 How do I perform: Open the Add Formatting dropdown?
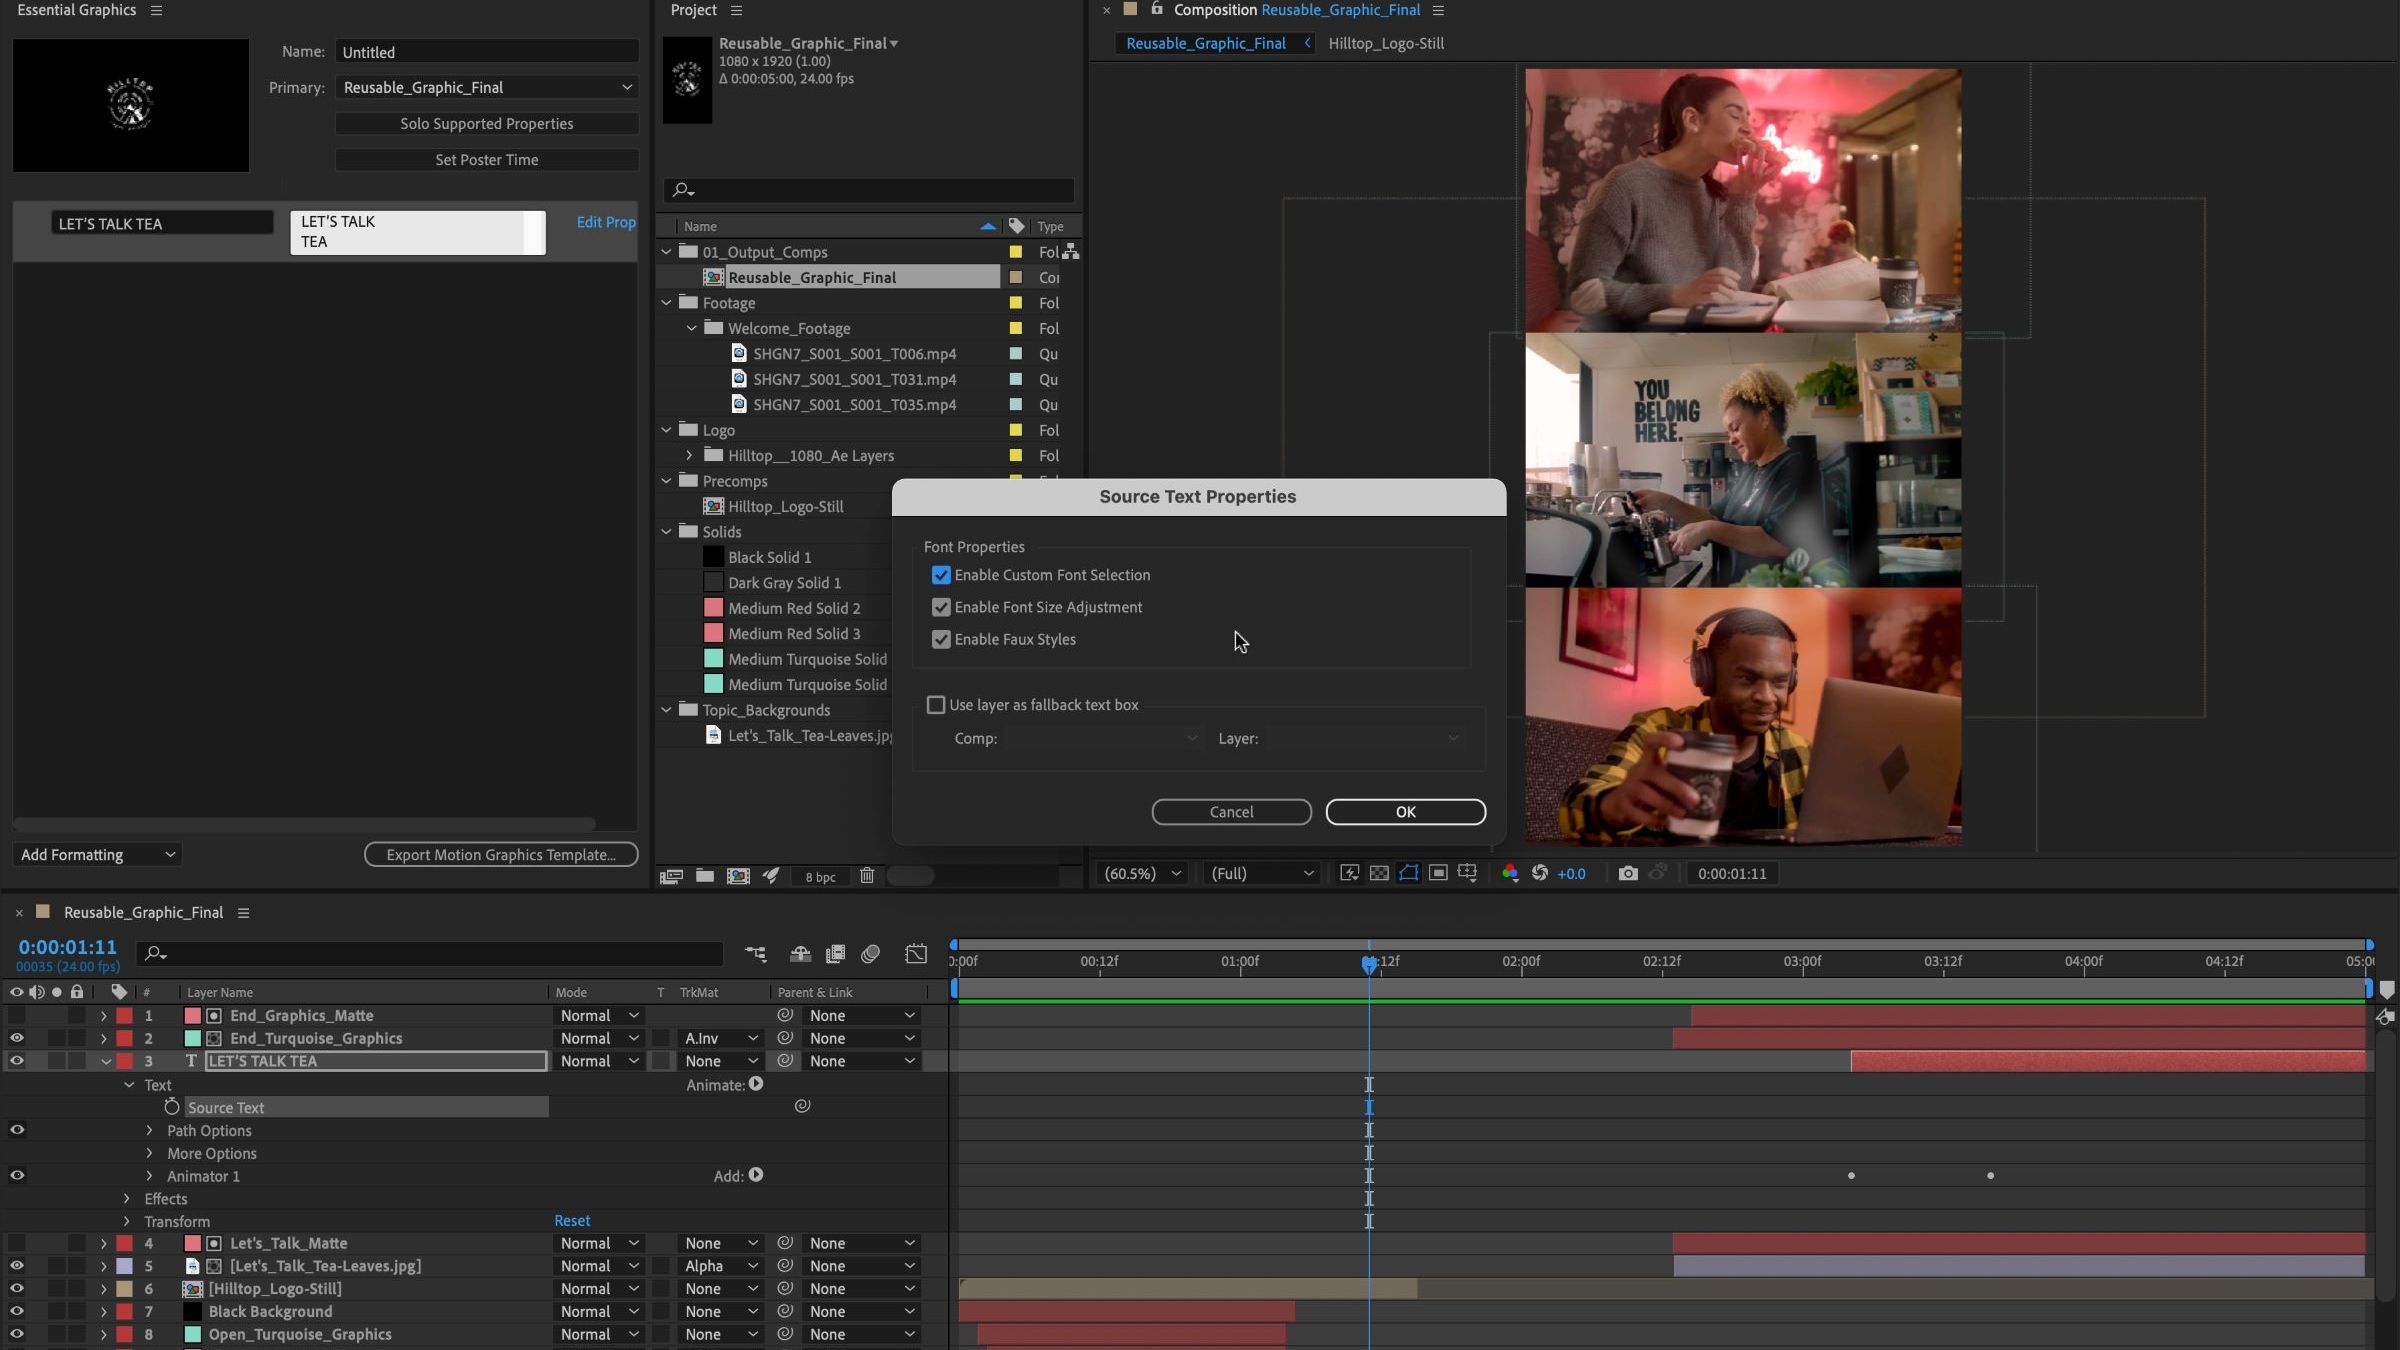click(x=97, y=855)
